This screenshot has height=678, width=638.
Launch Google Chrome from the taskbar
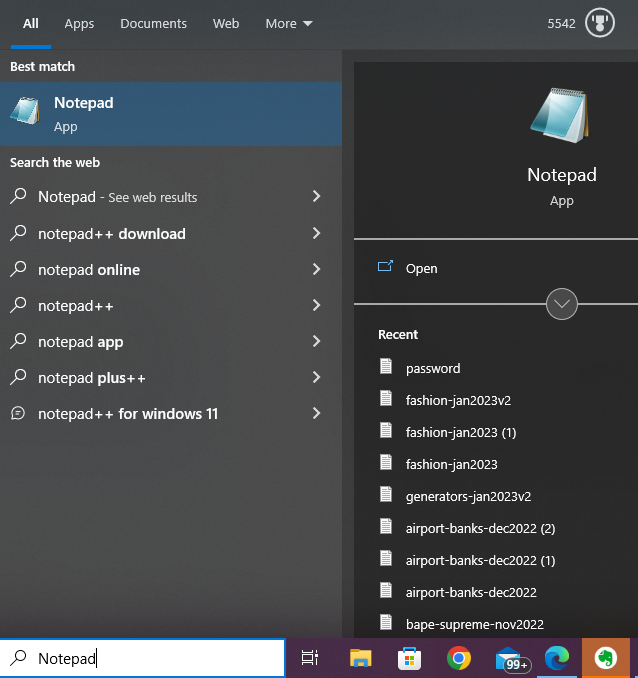click(458, 658)
